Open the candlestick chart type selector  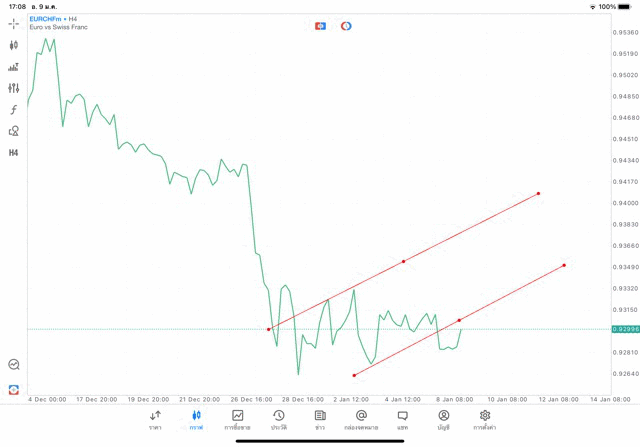pos(14,45)
